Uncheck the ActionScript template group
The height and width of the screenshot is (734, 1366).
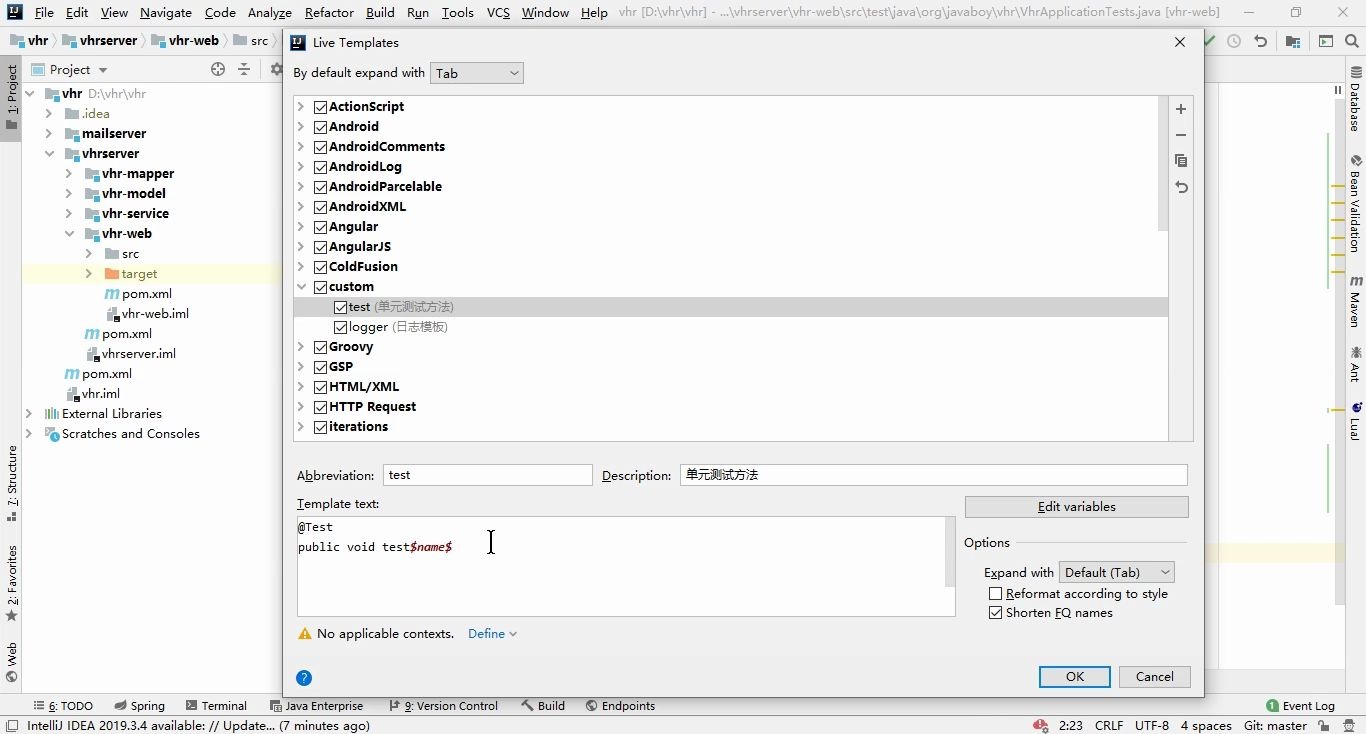point(321,107)
